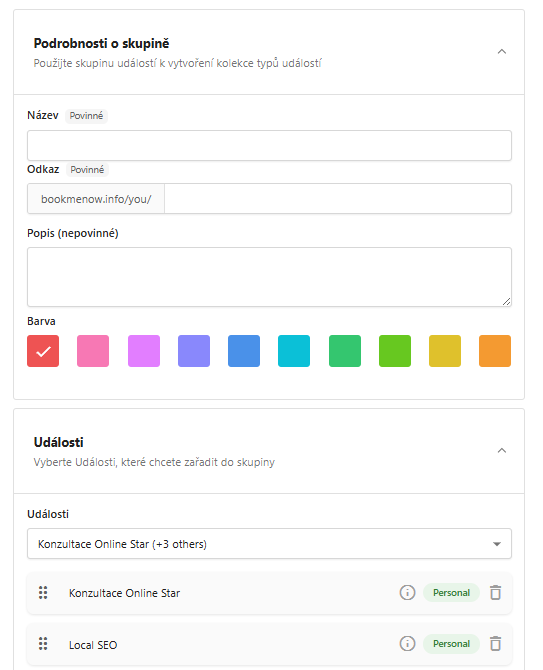Pick the blue color swatch
Viewport: 543px width, 670px height.
click(x=244, y=351)
